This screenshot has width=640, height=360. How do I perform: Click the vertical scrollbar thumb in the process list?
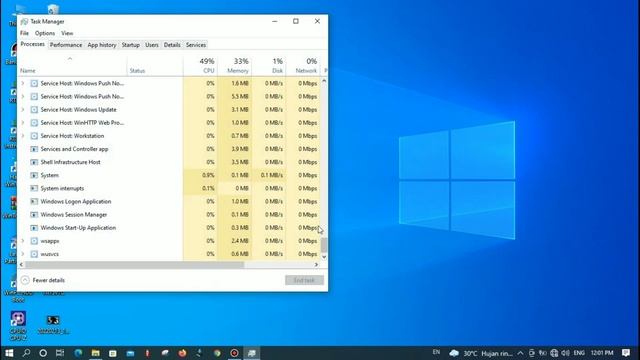(324, 245)
